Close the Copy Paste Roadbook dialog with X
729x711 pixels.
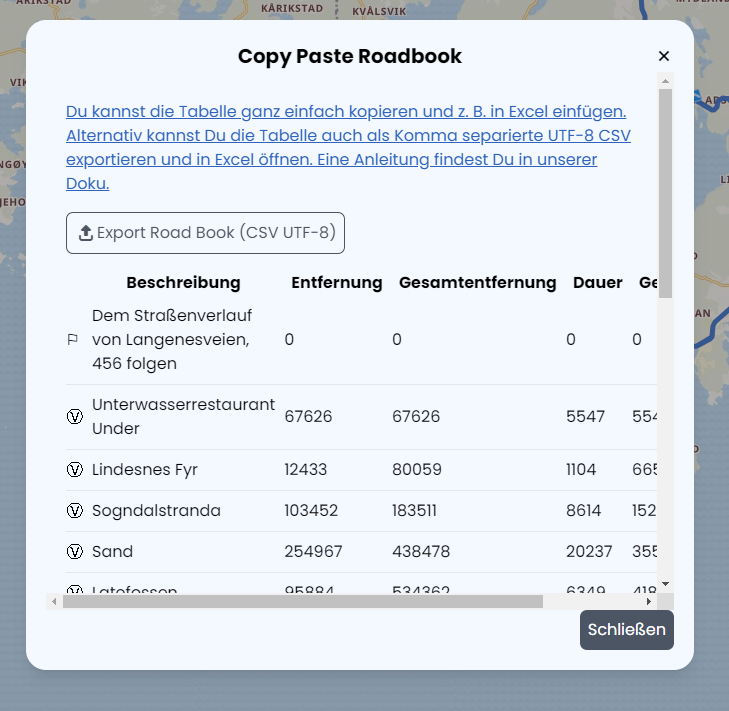[663, 57]
